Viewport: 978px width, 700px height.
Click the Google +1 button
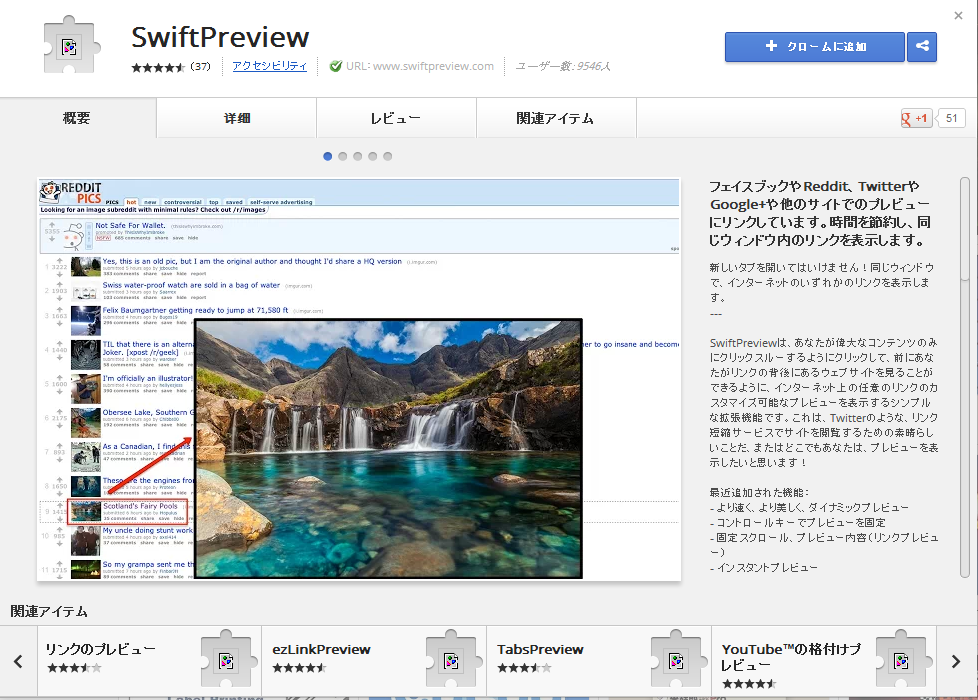point(916,118)
